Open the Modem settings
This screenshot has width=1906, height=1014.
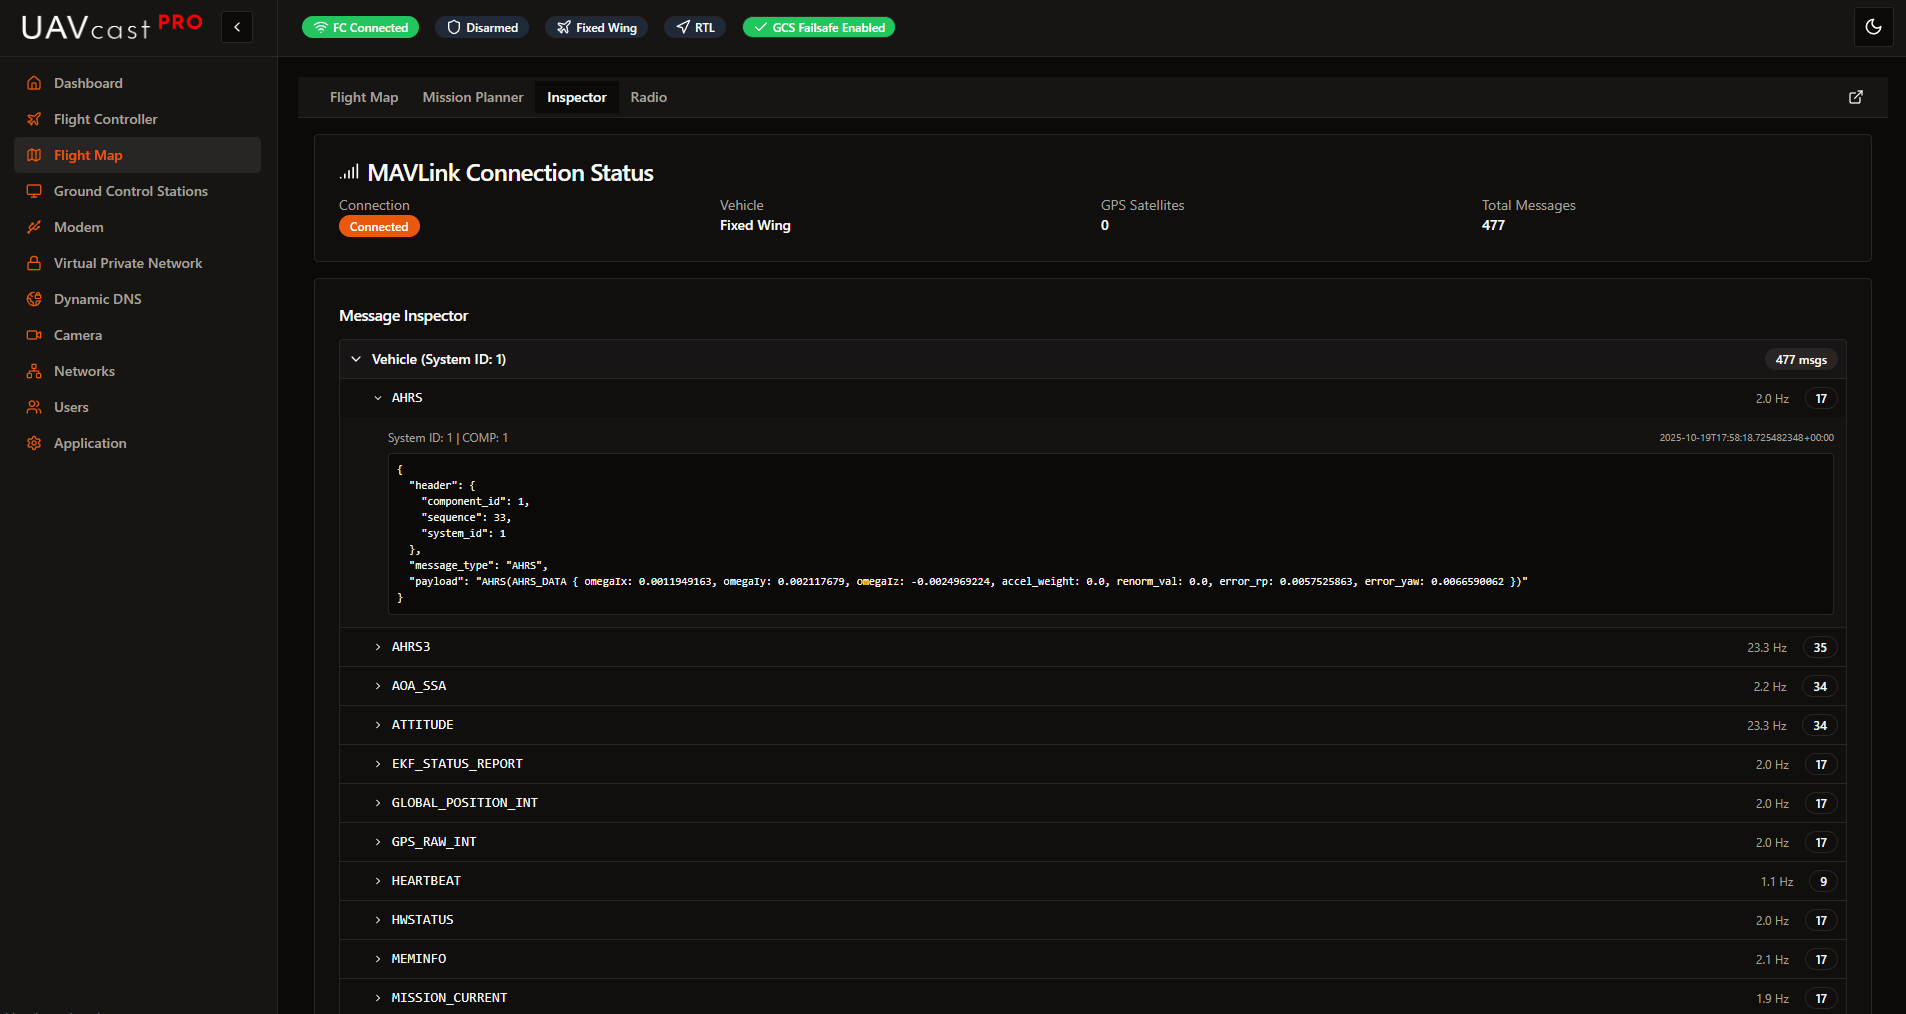[77, 227]
